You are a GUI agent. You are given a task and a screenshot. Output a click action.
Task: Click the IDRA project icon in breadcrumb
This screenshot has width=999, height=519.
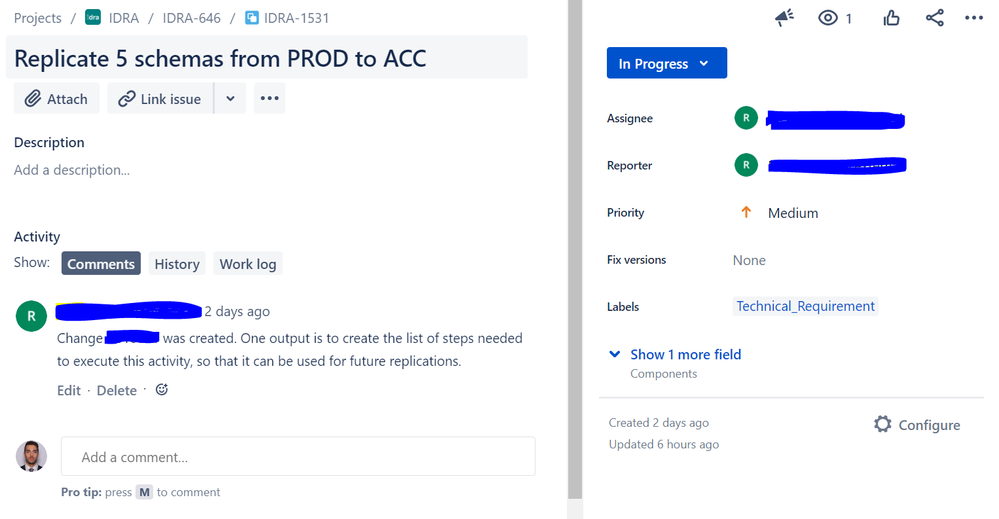[x=93, y=17]
